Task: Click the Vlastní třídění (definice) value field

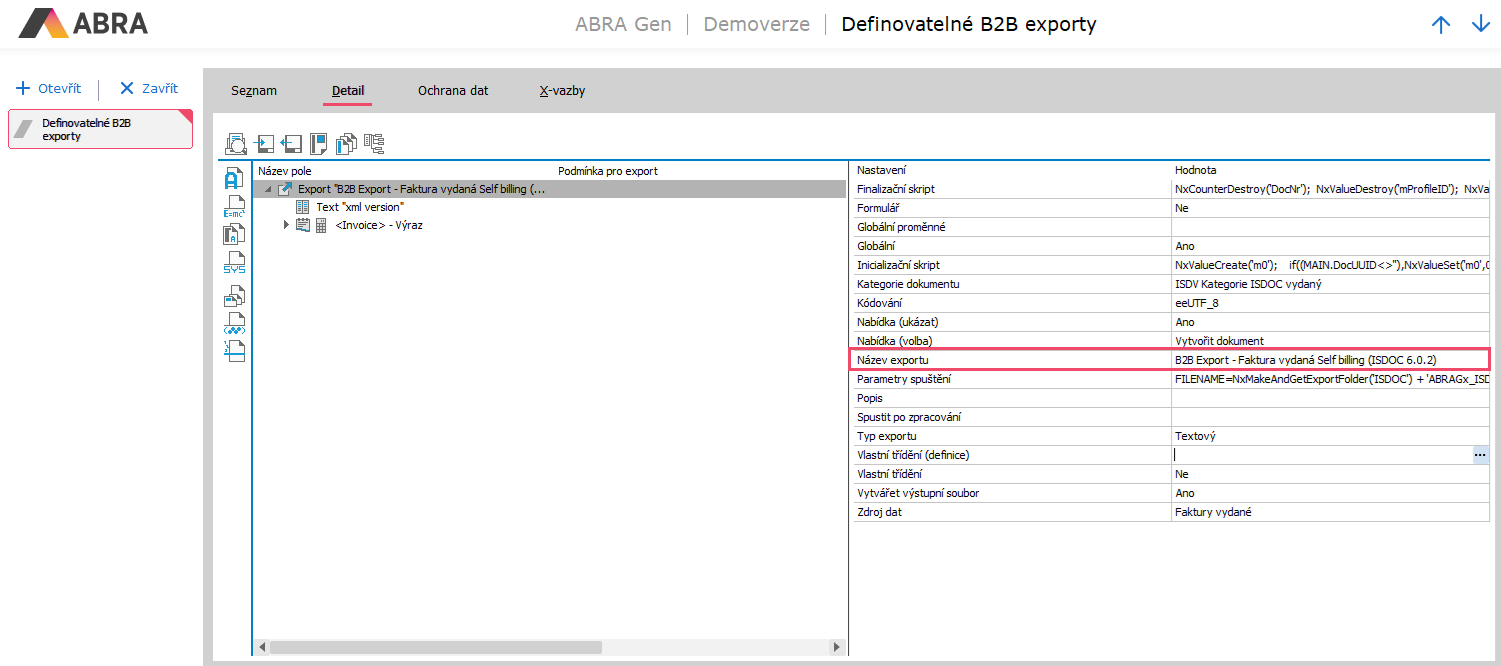Action: click(x=1321, y=455)
